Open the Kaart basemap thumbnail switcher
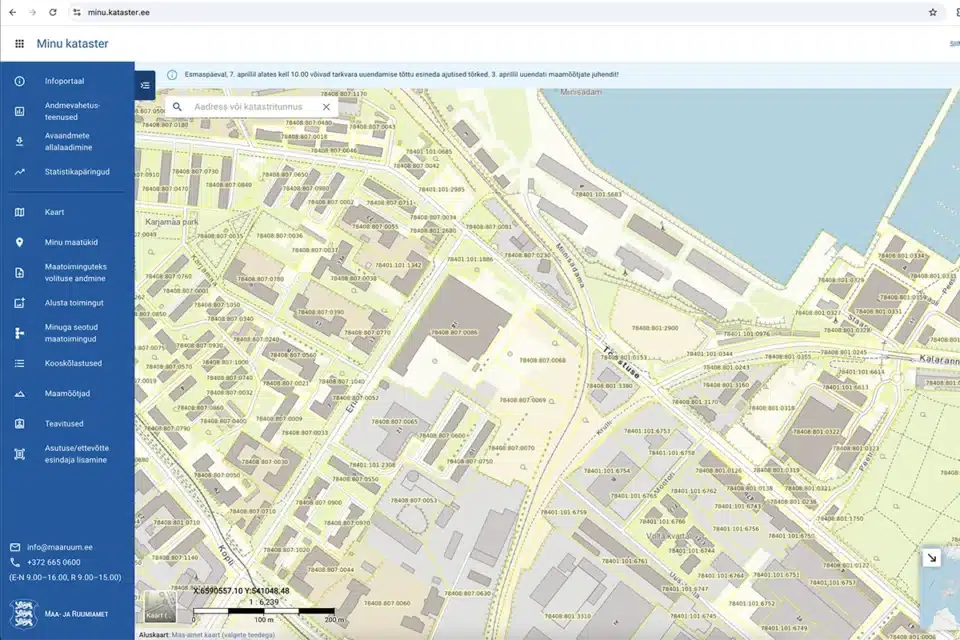Viewport: 960px width, 640px height. (160, 607)
